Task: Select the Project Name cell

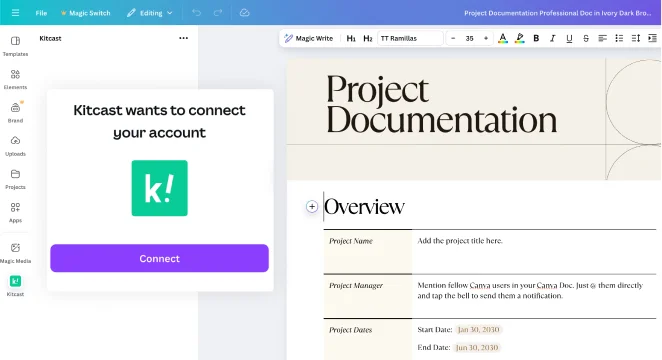Action: pos(368,252)
